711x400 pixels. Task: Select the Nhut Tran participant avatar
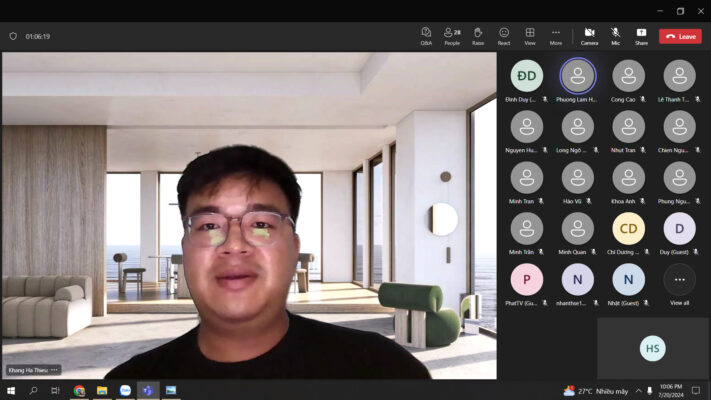(628, 127)
